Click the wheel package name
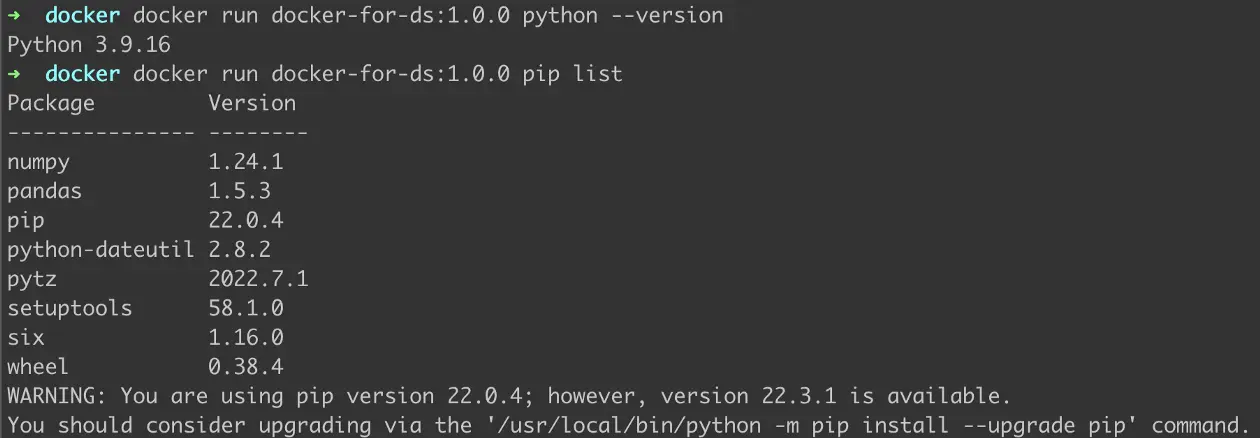Viewport: 1260px width, 438px height. (x=39, y=366)
